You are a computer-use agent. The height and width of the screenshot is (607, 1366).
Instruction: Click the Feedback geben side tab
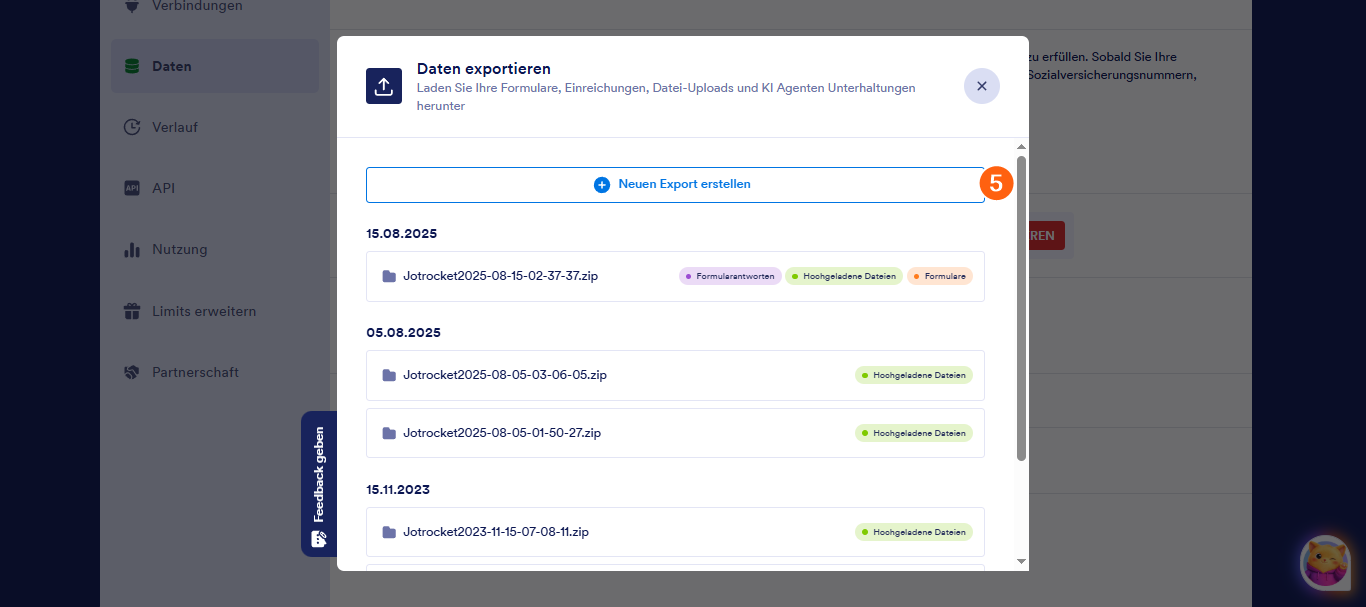319,484
